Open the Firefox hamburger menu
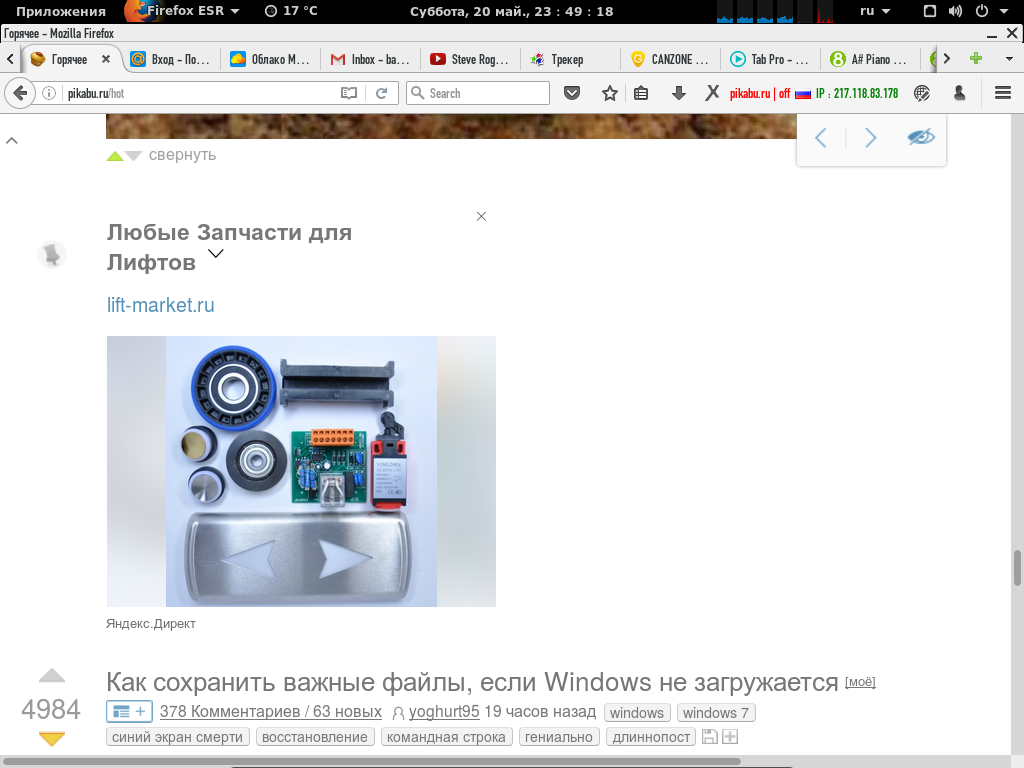1024x768 pixels. (x=1002, y=93)
